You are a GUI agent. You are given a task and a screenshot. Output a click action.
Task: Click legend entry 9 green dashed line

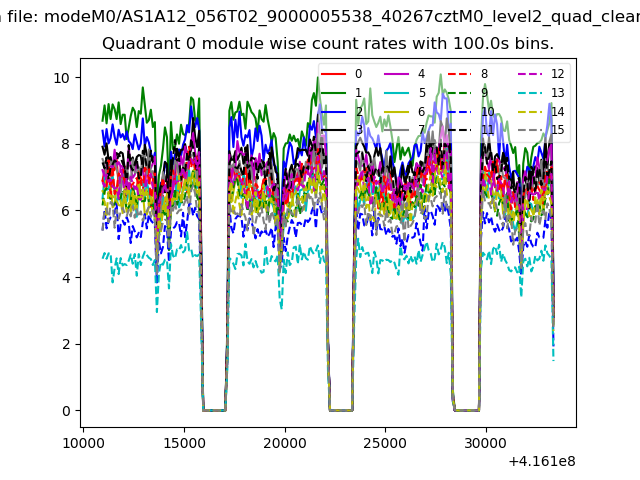click(468, 93)
